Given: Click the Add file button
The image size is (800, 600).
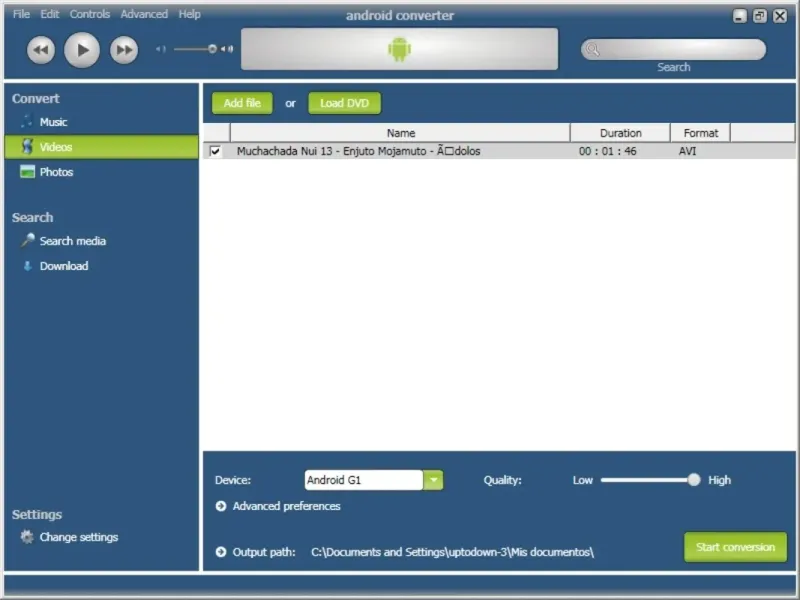Looking at the screenshot, I should pos(242,103).
